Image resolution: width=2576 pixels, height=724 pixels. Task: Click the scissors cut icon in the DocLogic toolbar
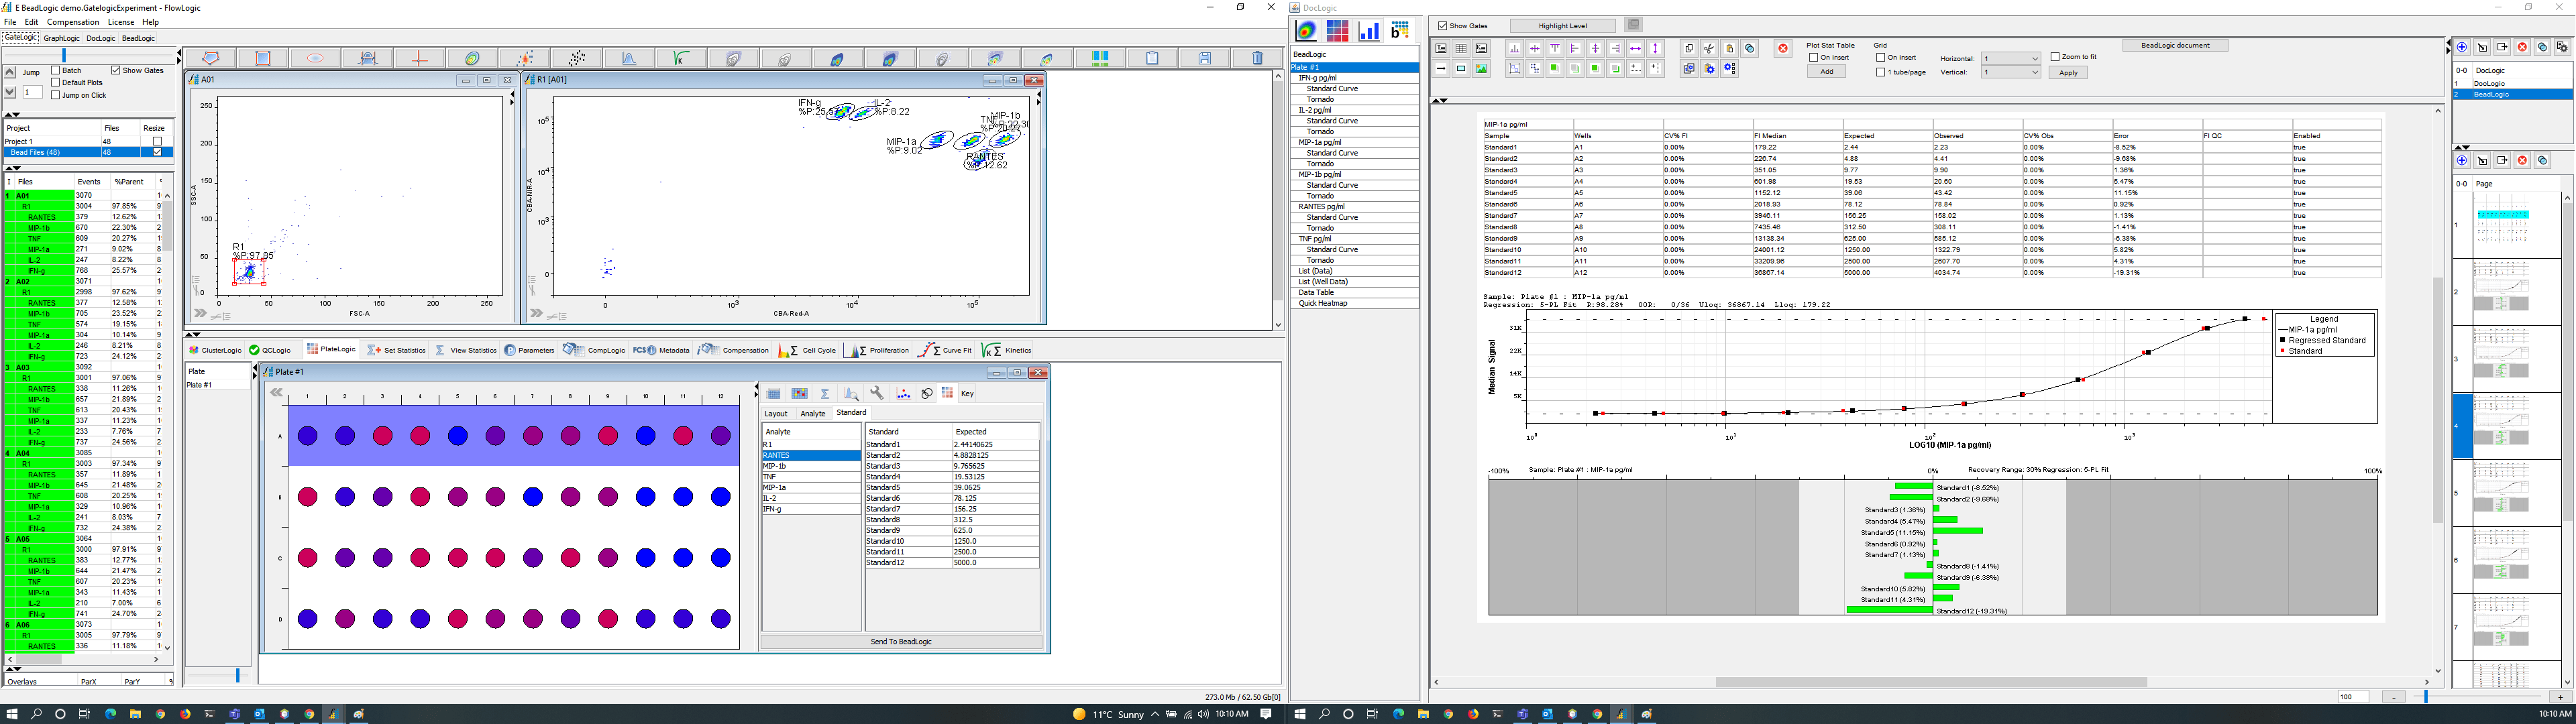tap(1709, 48)
